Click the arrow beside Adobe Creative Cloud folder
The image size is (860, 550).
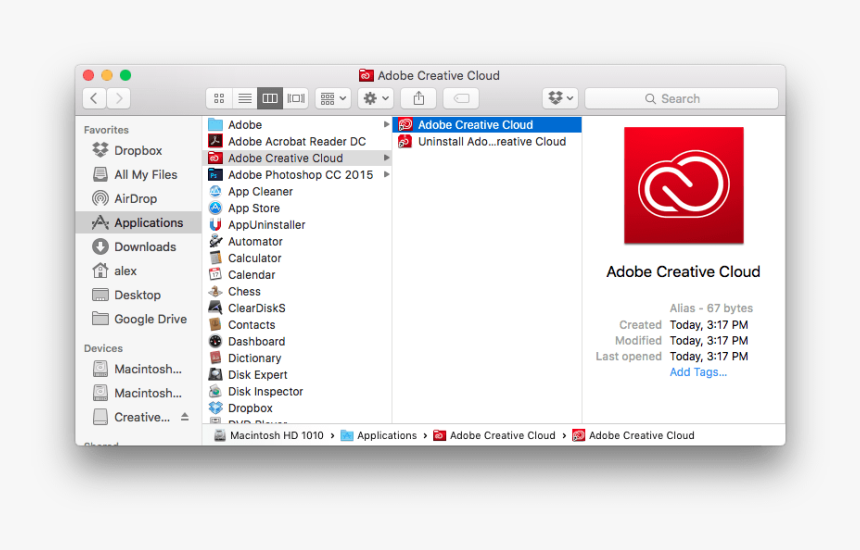(387, 158)
